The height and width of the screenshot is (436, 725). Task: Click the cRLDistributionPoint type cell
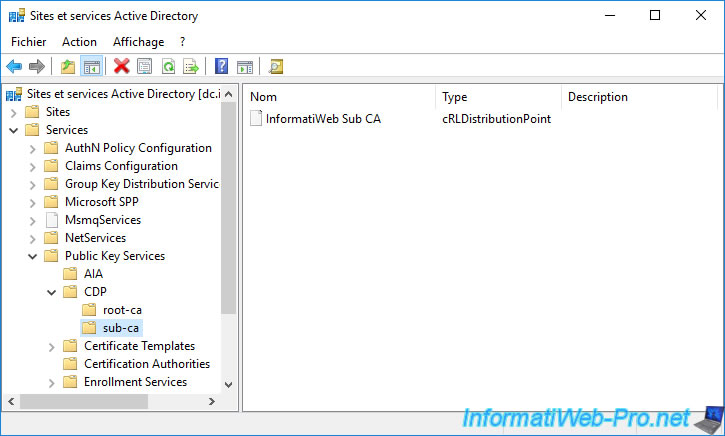pos(496,119)
